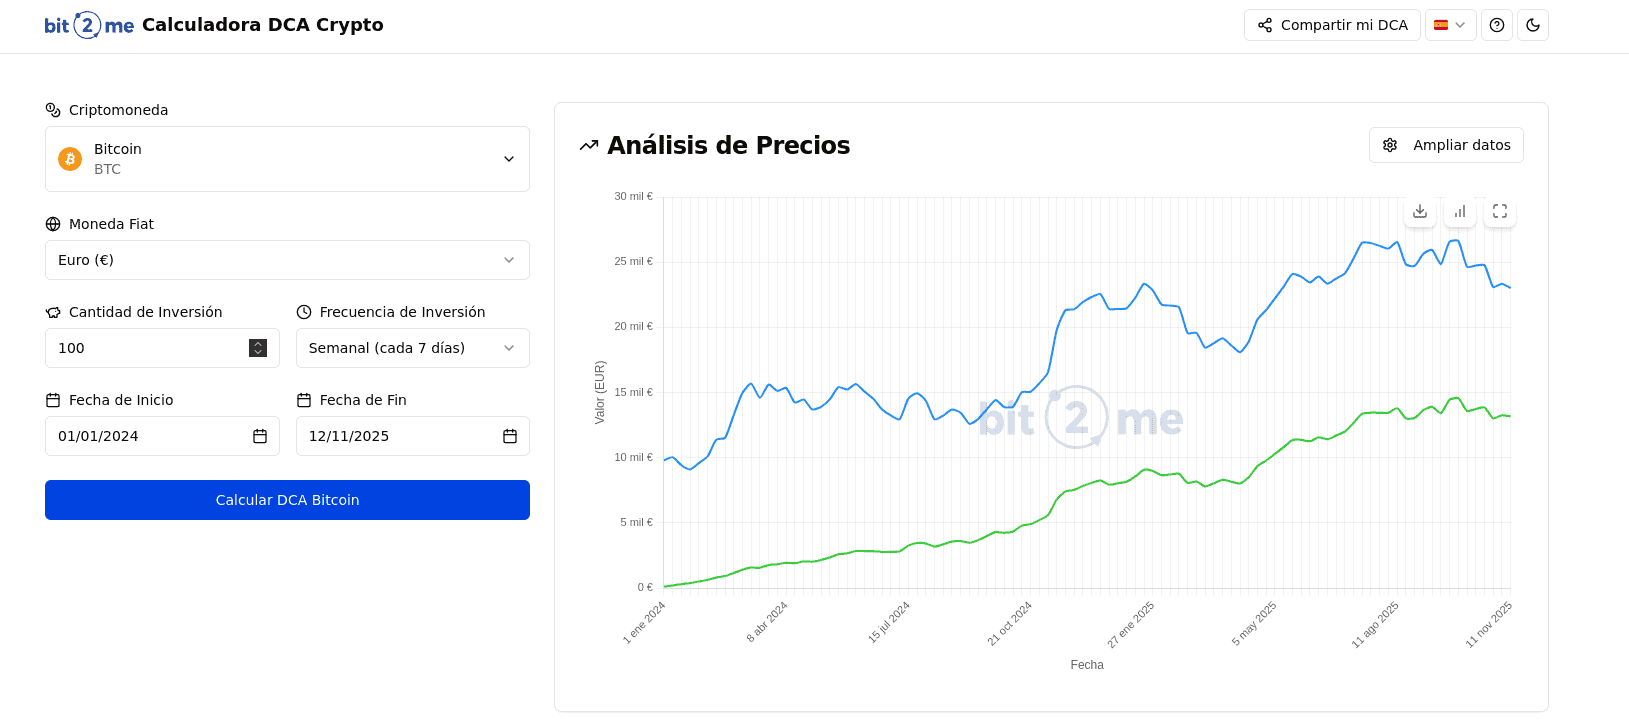Open the end date calendar picker icon
1629x722 pixels.
(x=510, y=436)
